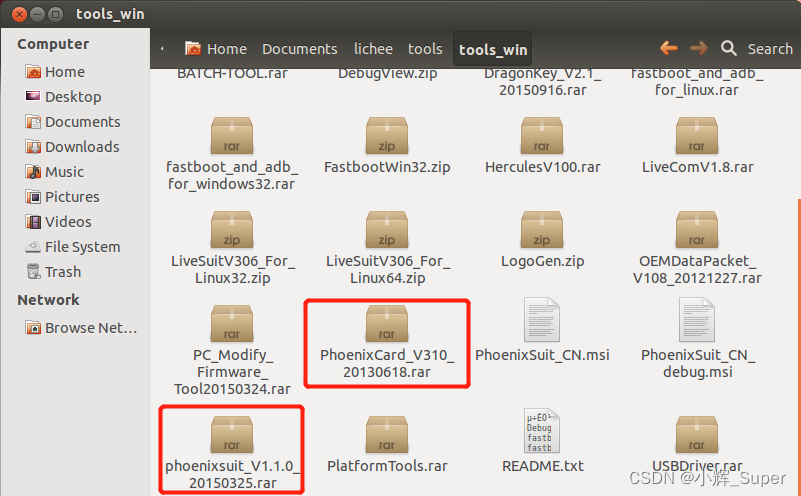Select PhoenixSuit_CN.msi file icon
The image size is (801, 496).
pyautogui.click(x=542, y=320)
